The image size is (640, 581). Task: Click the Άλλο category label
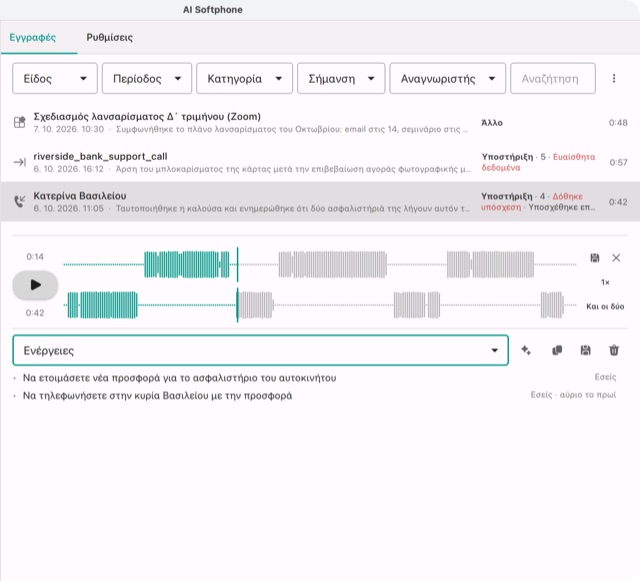click(492, 123)
